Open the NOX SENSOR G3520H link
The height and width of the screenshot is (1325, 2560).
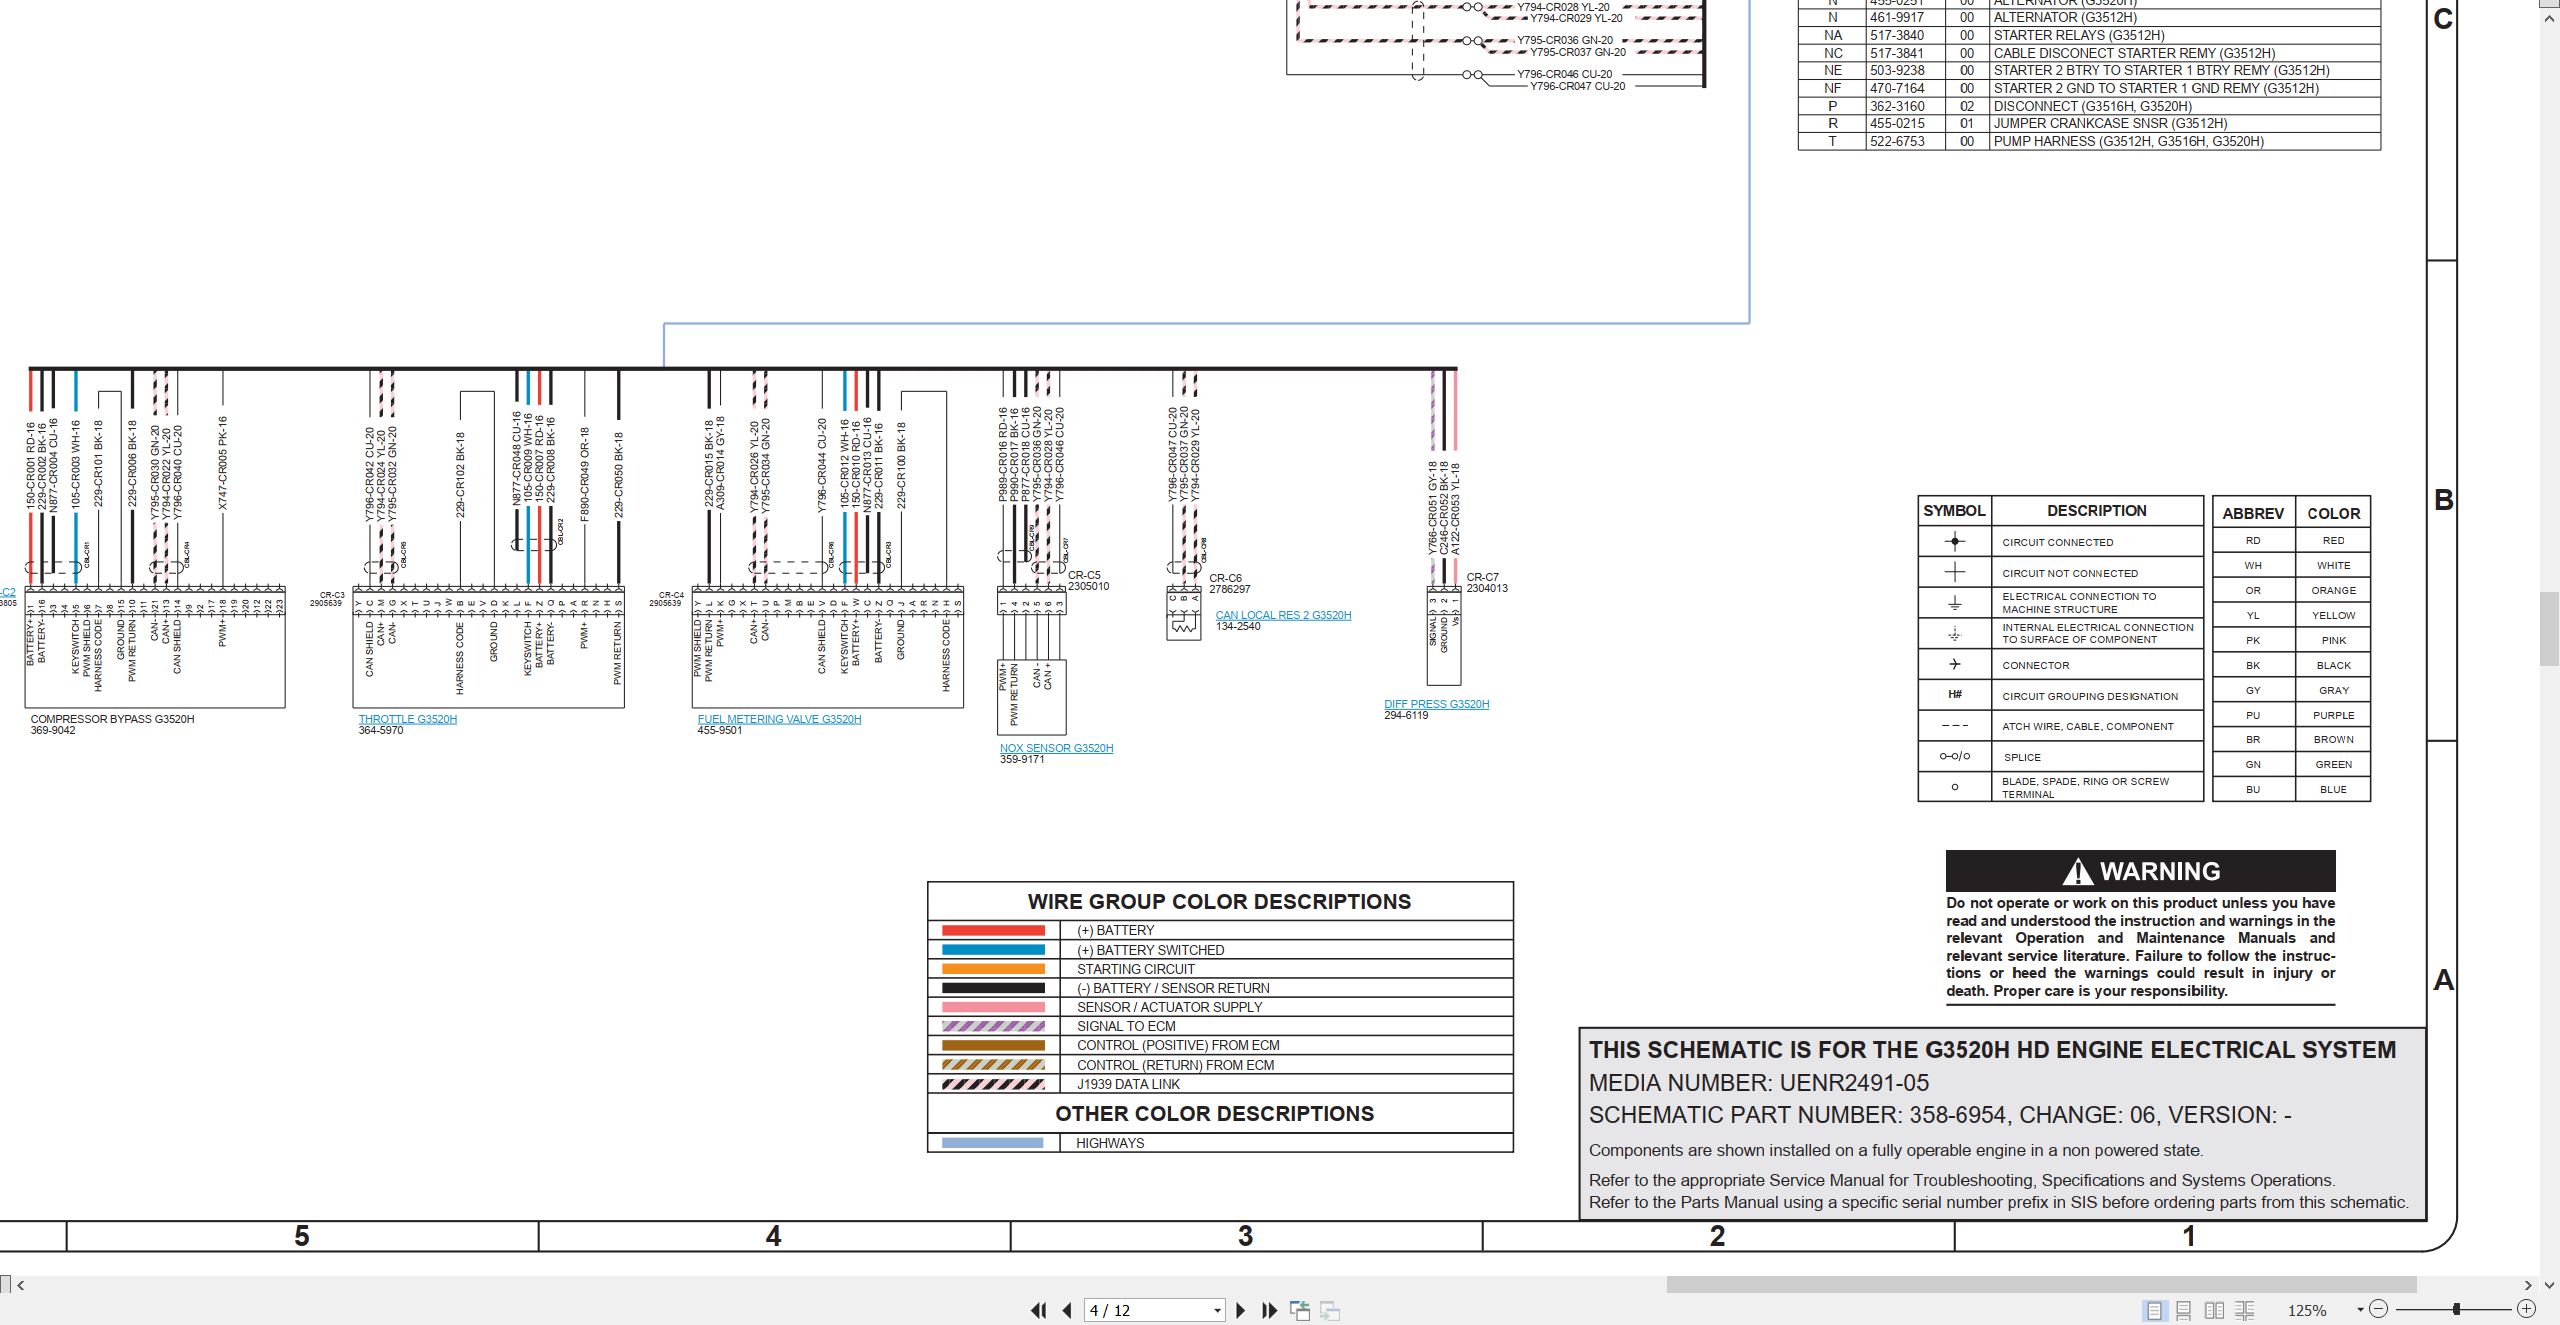1056,748
